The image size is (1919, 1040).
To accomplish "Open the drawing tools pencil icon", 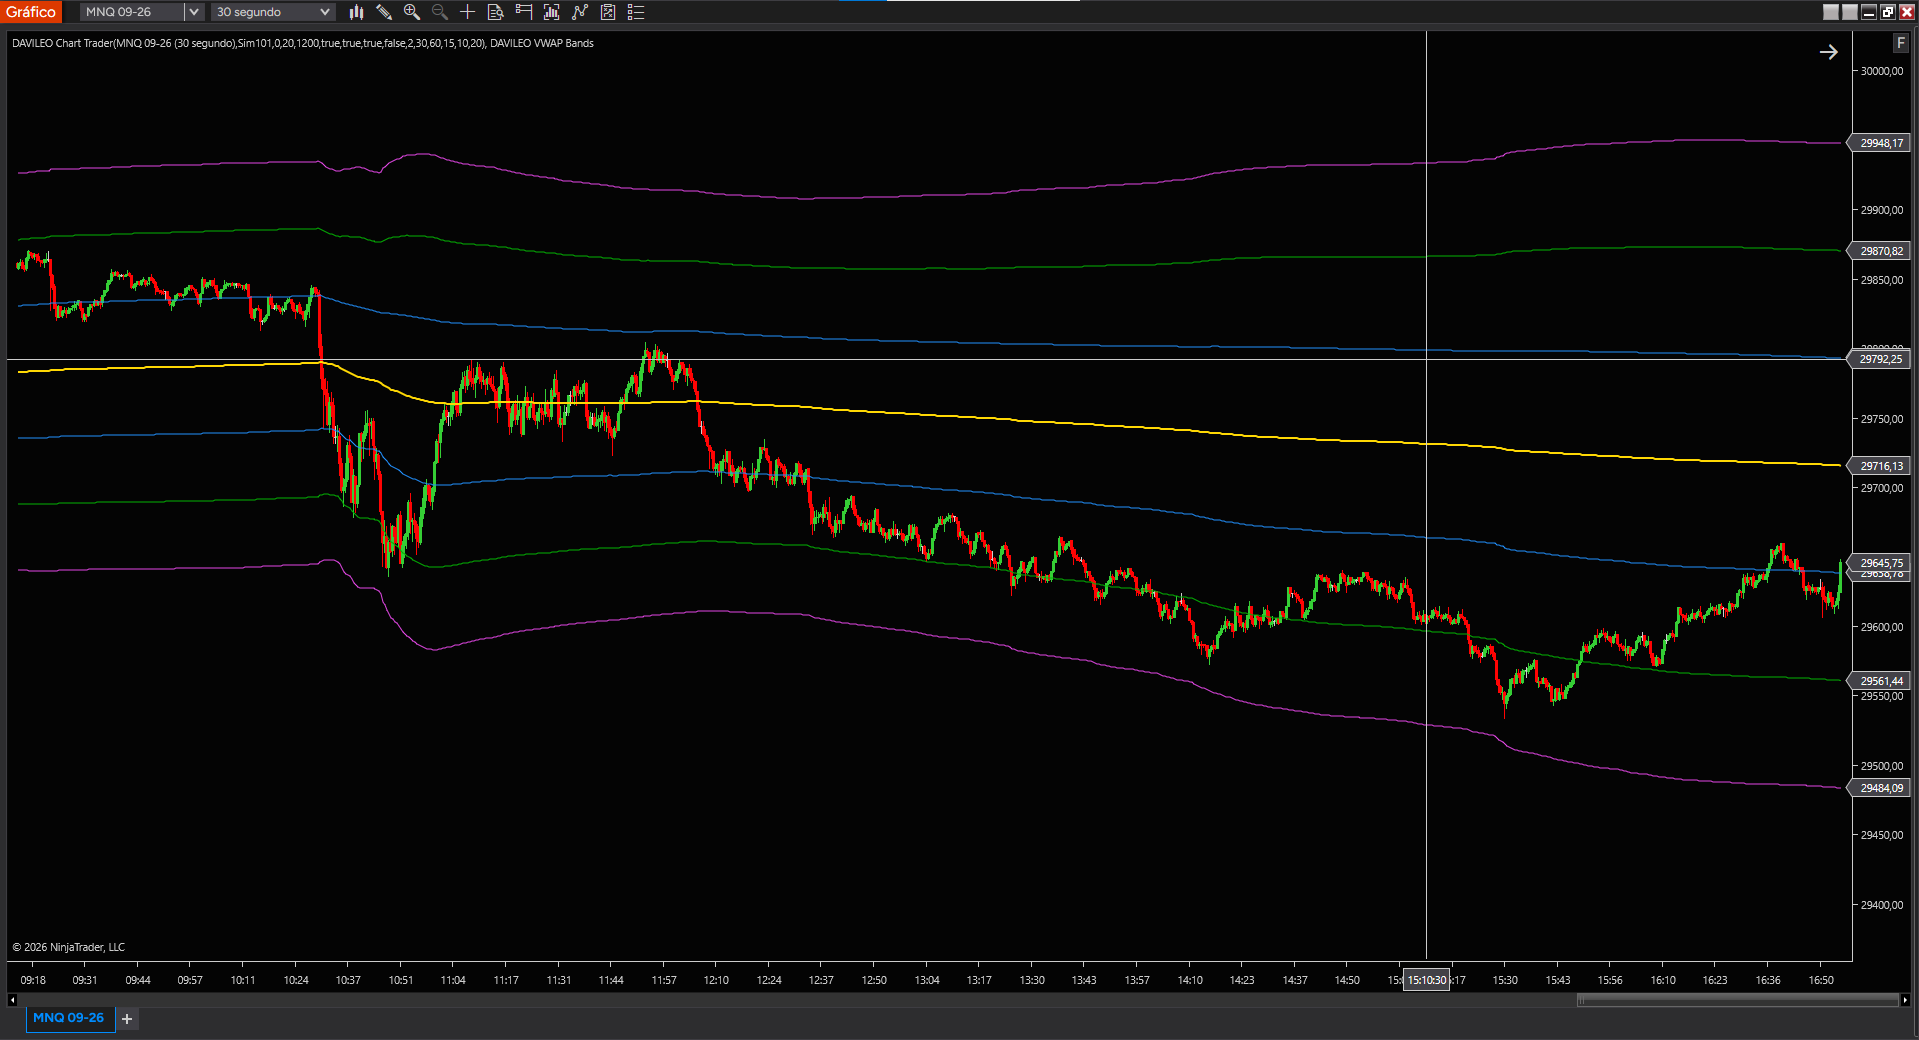I will (384, 12).
